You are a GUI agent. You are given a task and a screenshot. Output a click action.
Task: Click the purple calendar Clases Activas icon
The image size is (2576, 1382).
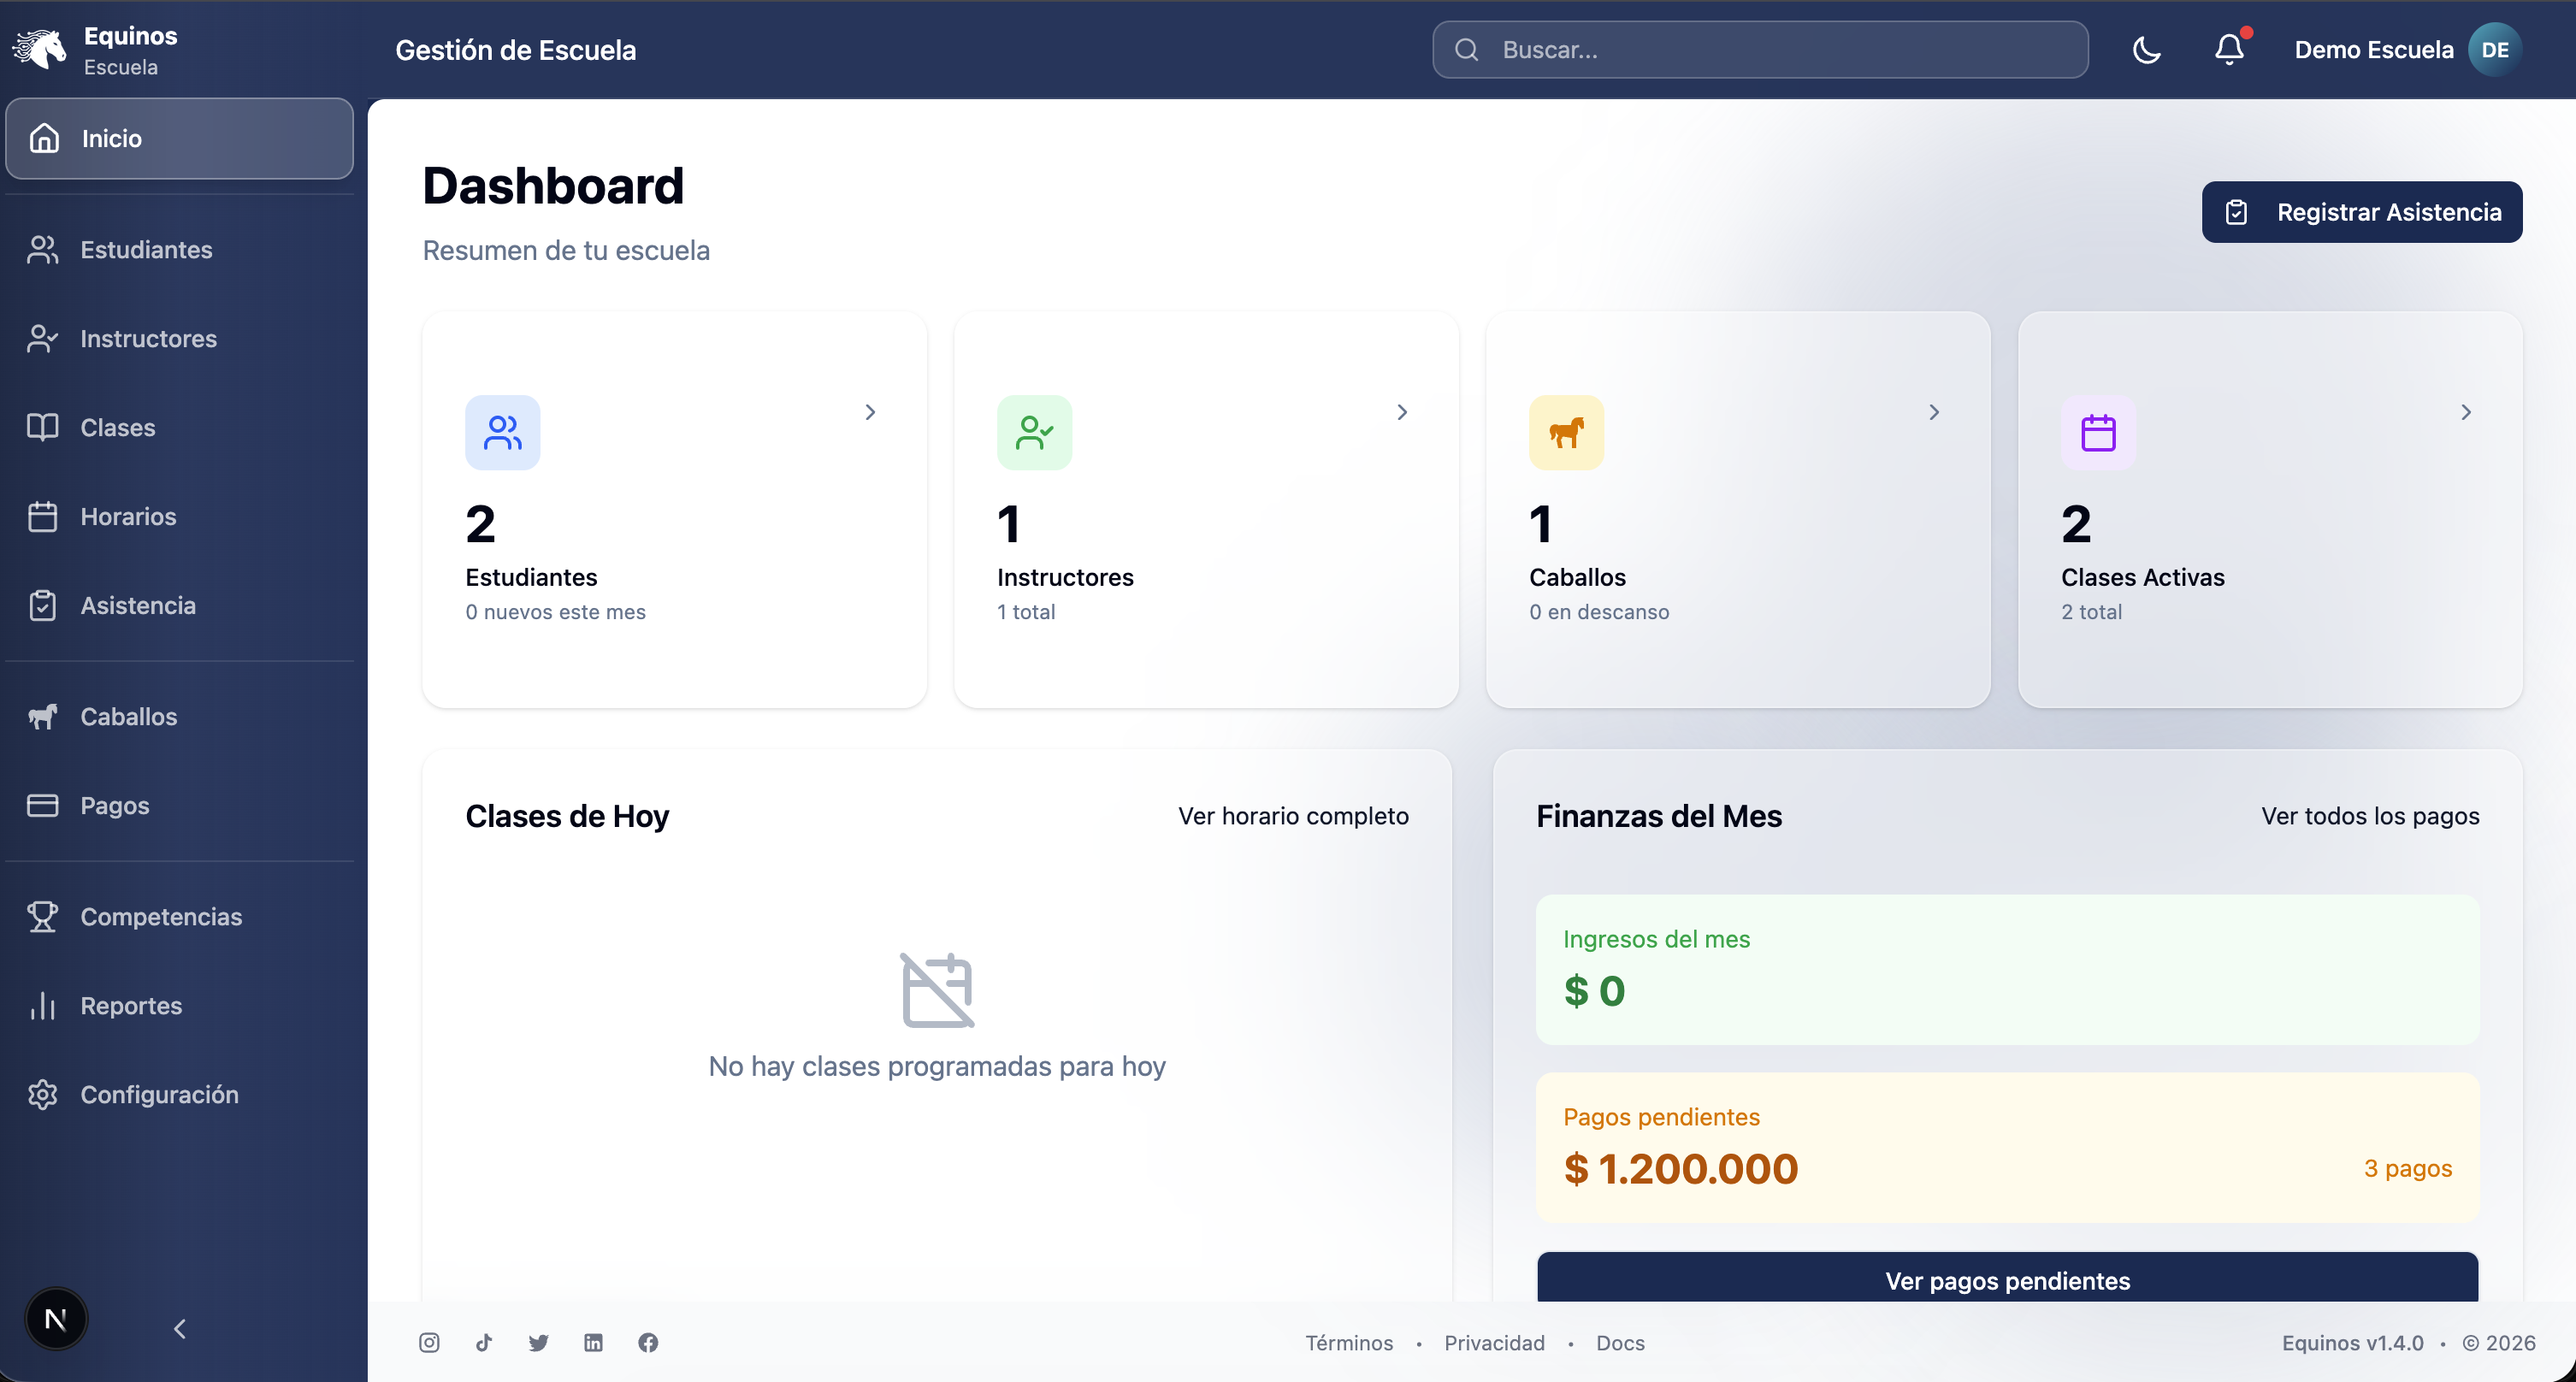click(x=2098, y=433)
